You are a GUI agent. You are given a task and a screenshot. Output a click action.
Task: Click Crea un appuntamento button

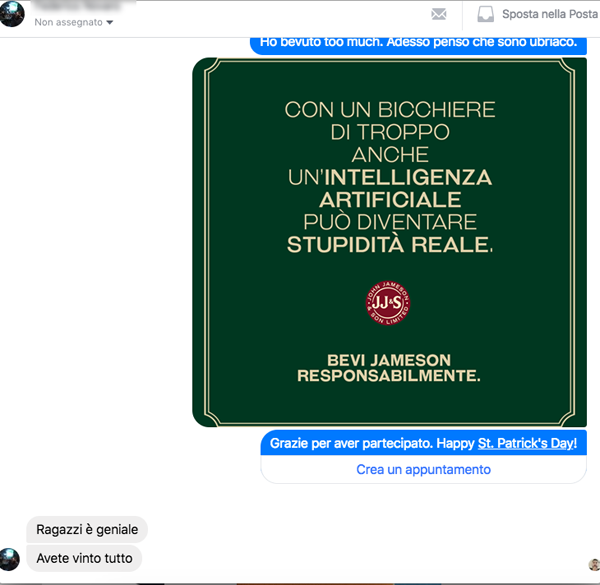[x=423, y=469]
